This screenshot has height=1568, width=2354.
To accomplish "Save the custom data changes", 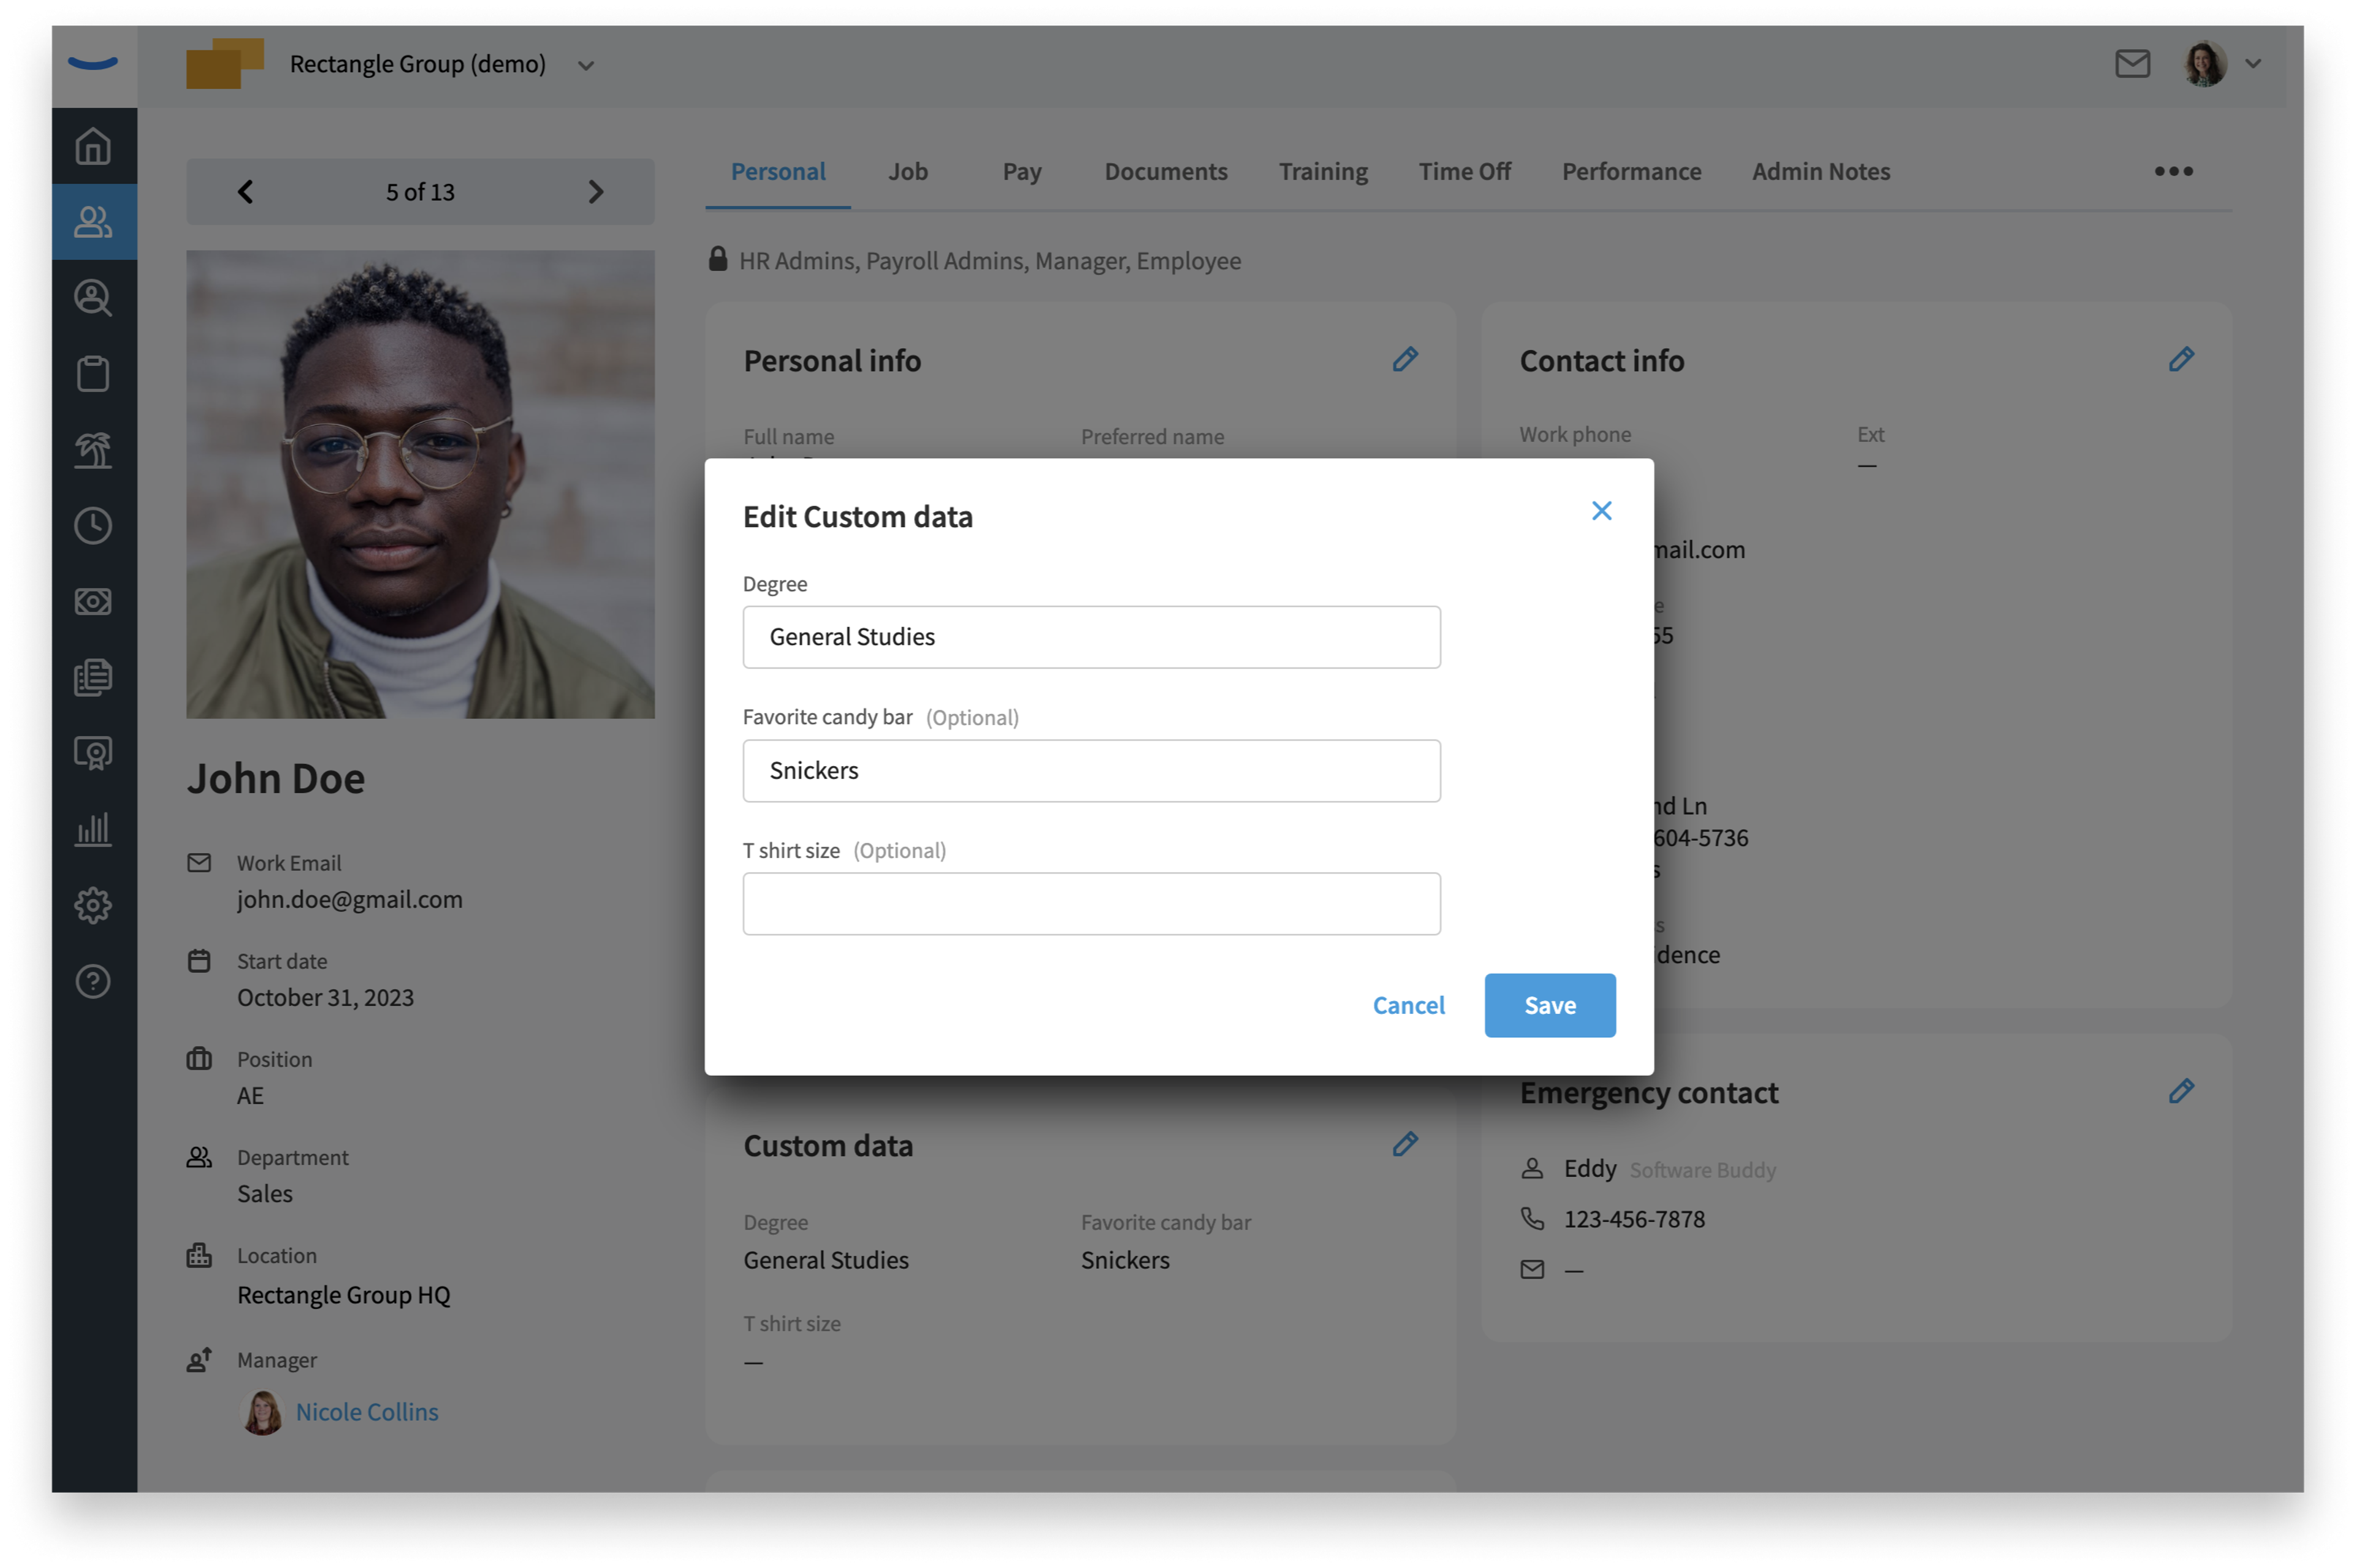I will click(1549, 1005).
